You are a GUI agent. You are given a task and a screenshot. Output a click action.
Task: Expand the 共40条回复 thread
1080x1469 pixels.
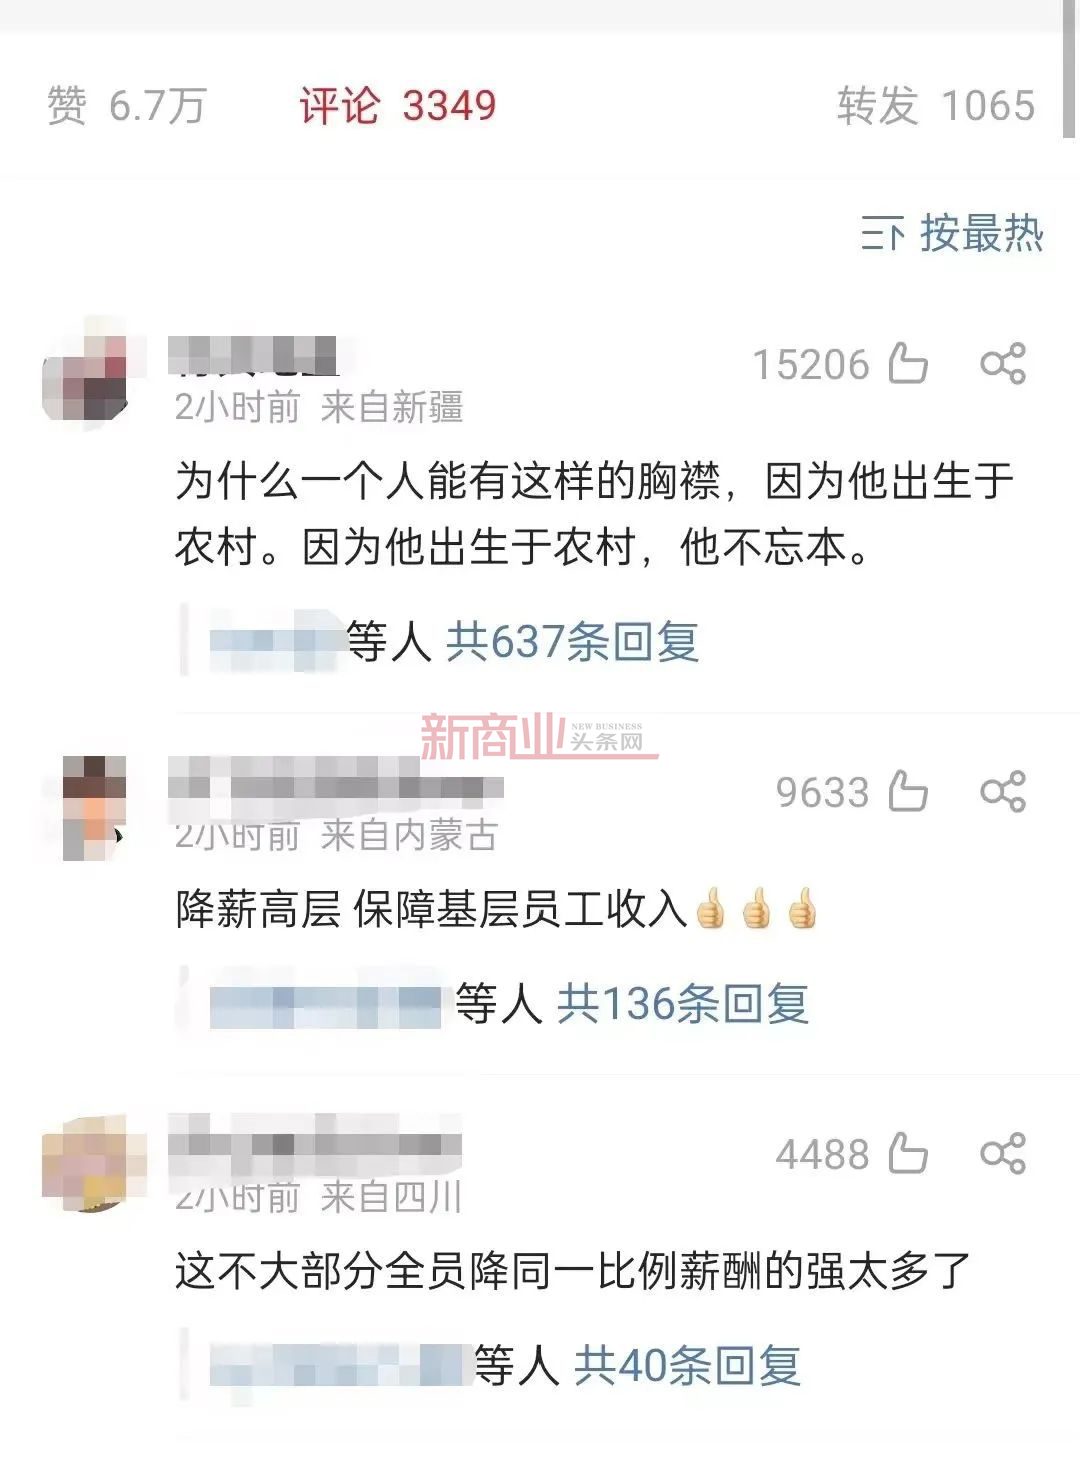687,1365
